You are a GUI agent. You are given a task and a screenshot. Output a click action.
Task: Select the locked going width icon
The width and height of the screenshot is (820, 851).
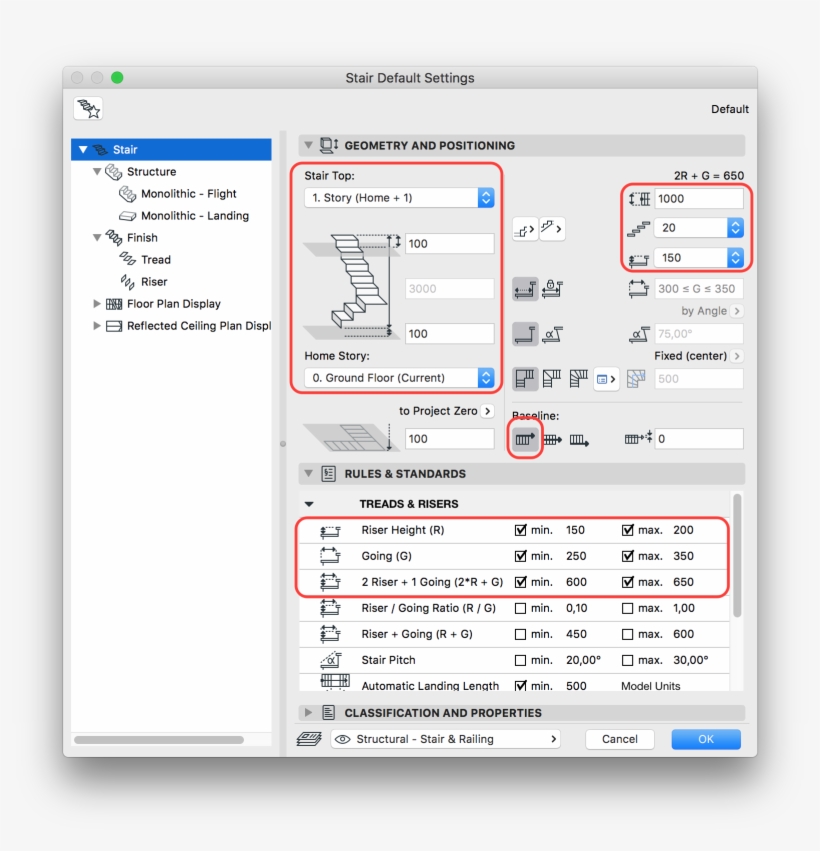coord(551,289)
